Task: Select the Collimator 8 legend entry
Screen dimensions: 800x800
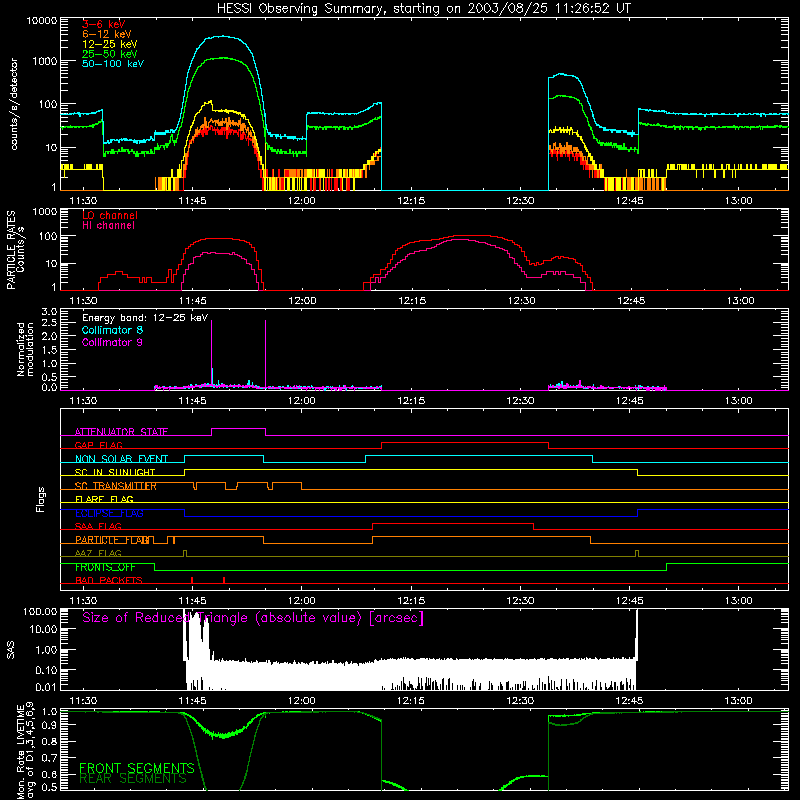Action: pos(112,330)
